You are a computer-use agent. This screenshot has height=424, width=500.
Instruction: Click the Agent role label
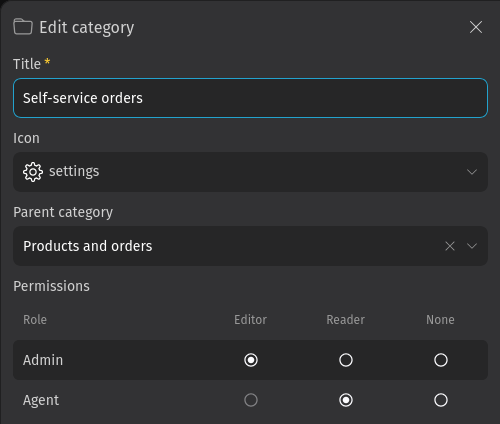click(x=41, y=401)
